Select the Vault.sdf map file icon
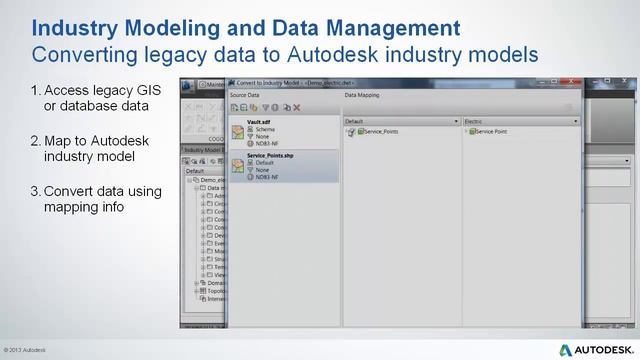Viewport: 640px width, 360px height. 238,132
